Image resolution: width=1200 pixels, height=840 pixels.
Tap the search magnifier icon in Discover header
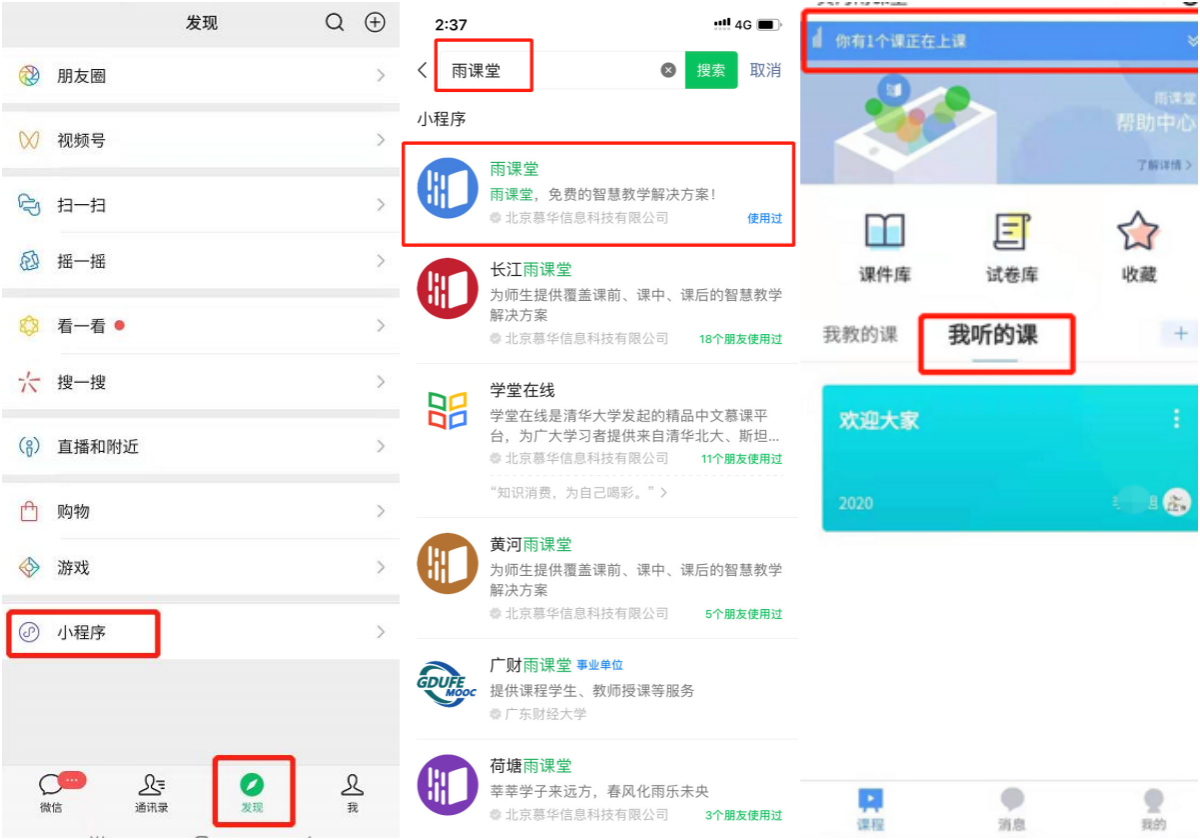coord(335,22)
